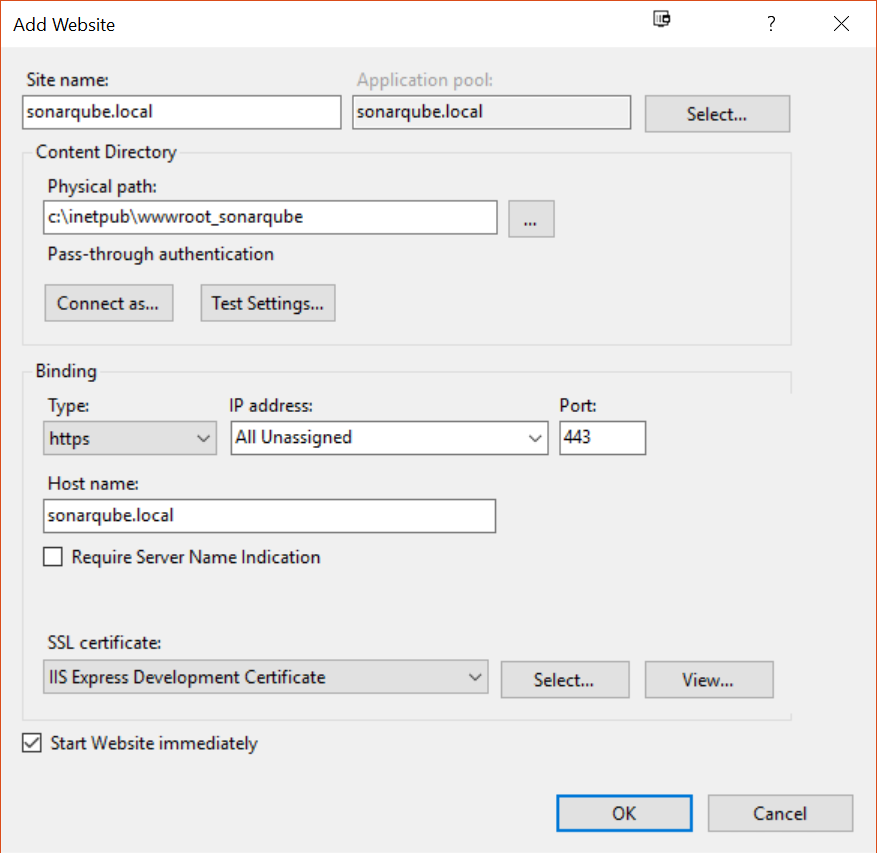Expand the IP address combo box
This screenshot has height=853, width=877.
point(389,437)
